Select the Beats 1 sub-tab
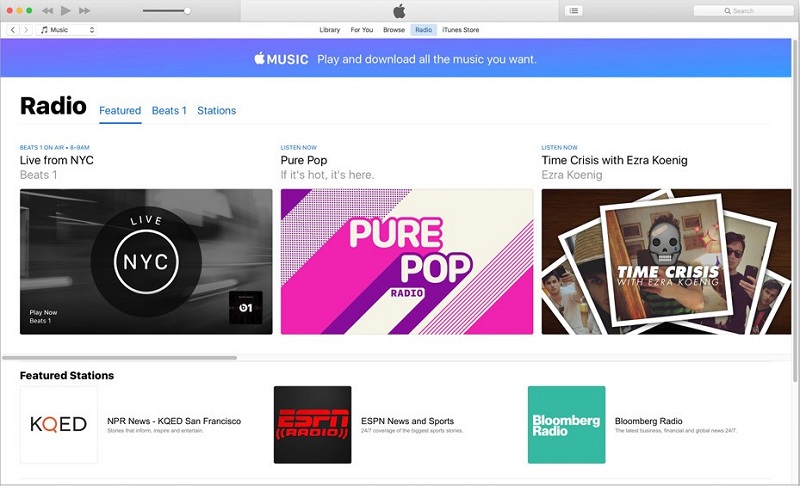800x486 pixels. pyautogui.click(x=169, y=111)
